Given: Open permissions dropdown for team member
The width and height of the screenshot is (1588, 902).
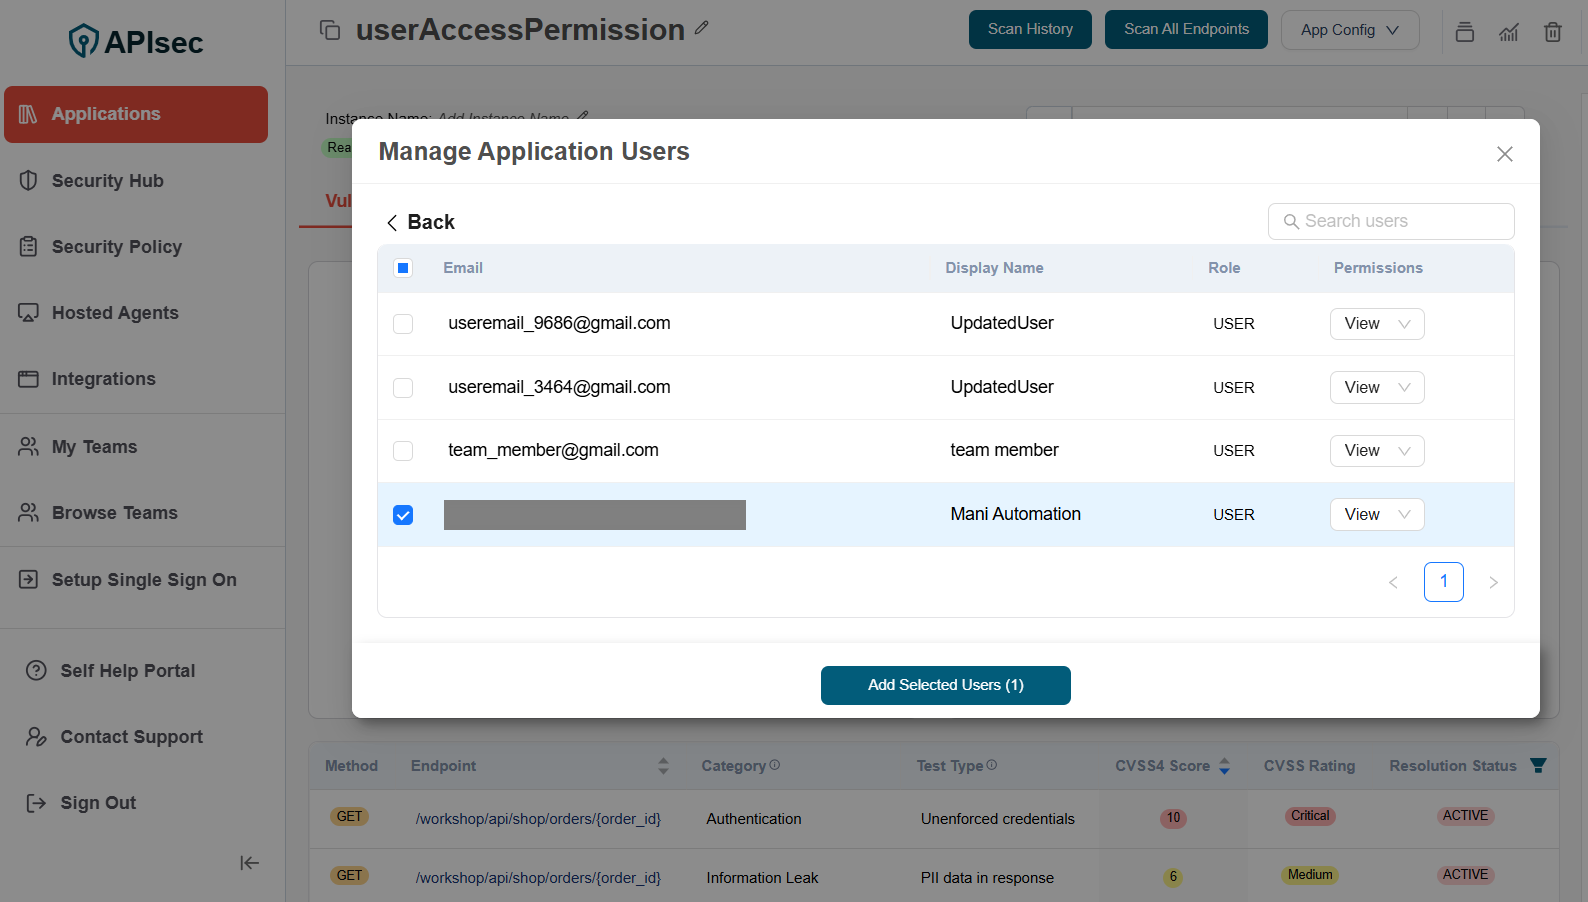Looking at the screenshot, I should tap(1376, 451).
